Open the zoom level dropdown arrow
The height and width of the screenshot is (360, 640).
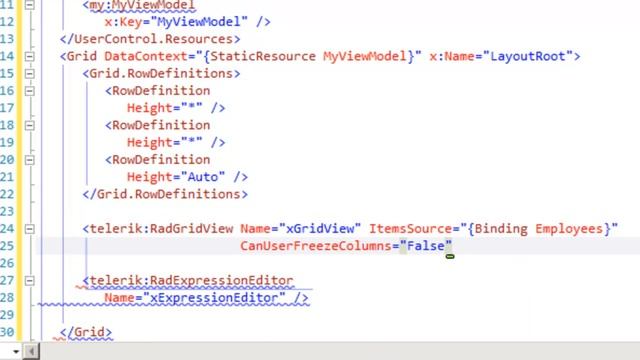pos(16,351)
